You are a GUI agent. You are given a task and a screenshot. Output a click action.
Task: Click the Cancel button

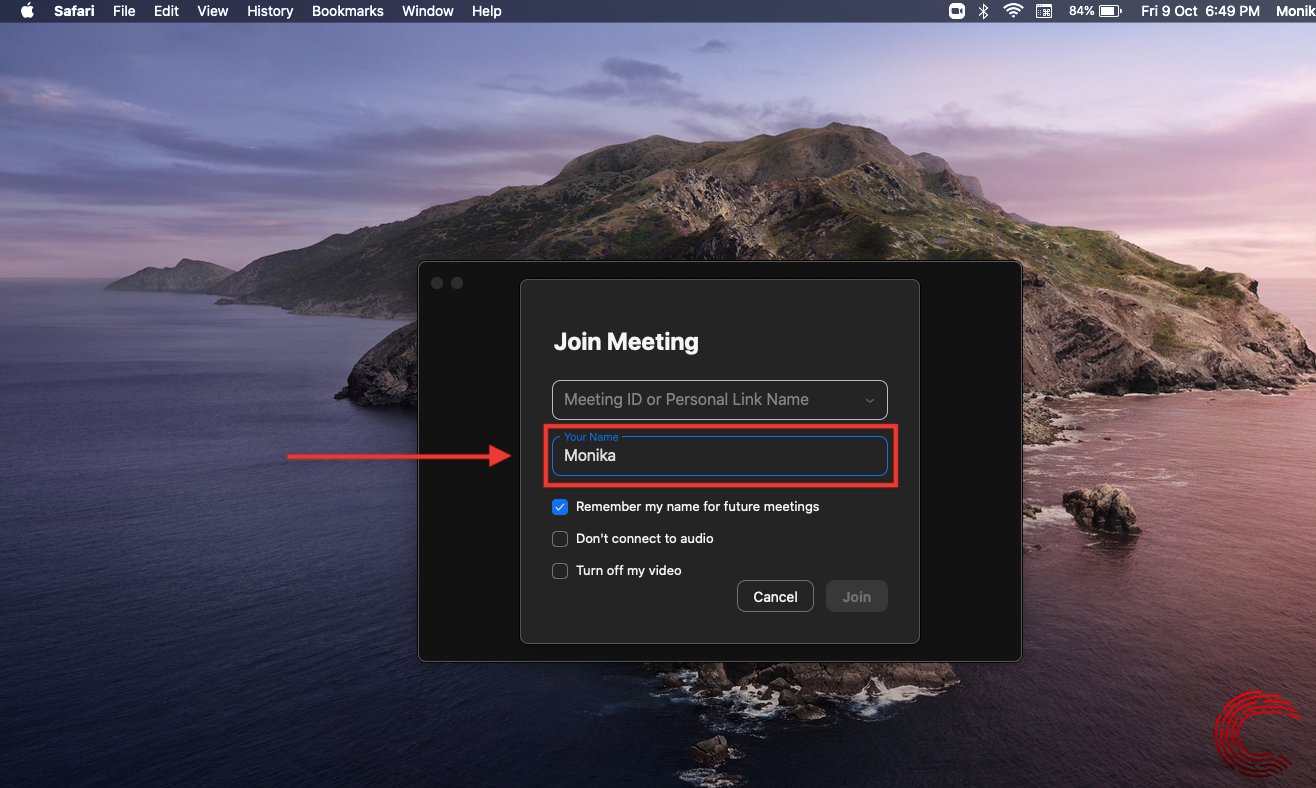click(775, 596)
